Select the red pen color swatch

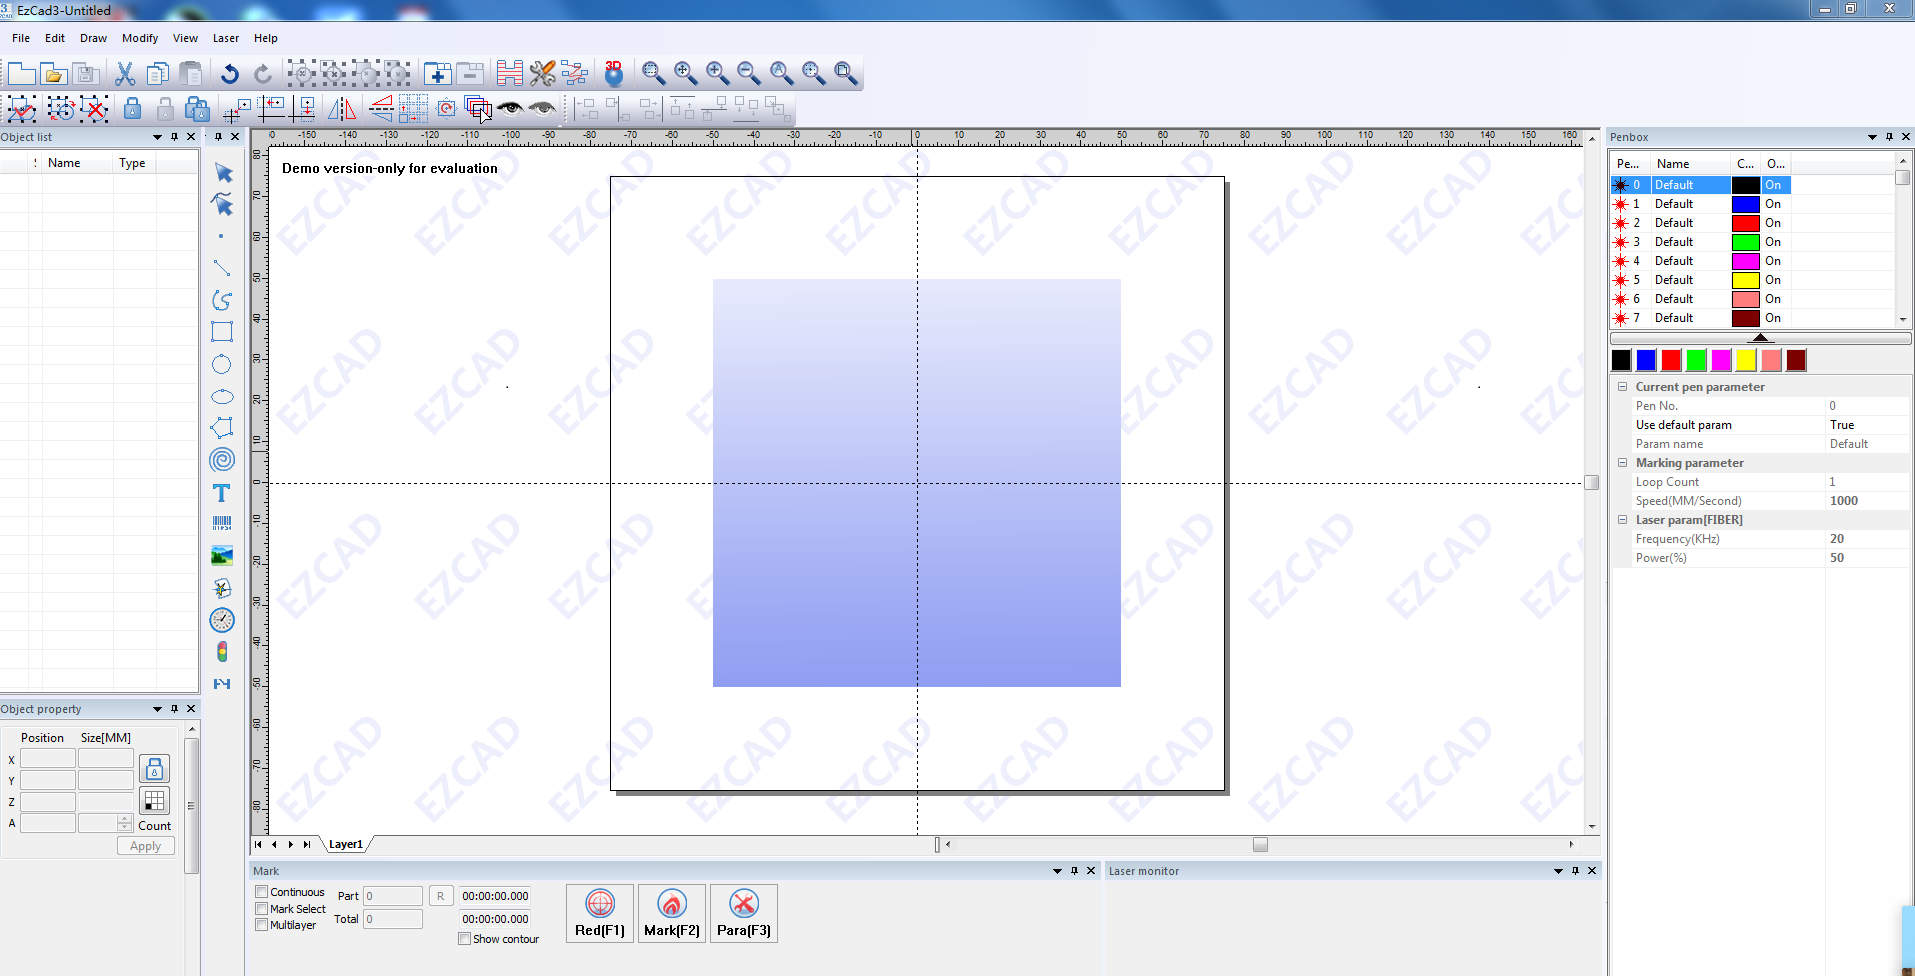(1670, 360)
